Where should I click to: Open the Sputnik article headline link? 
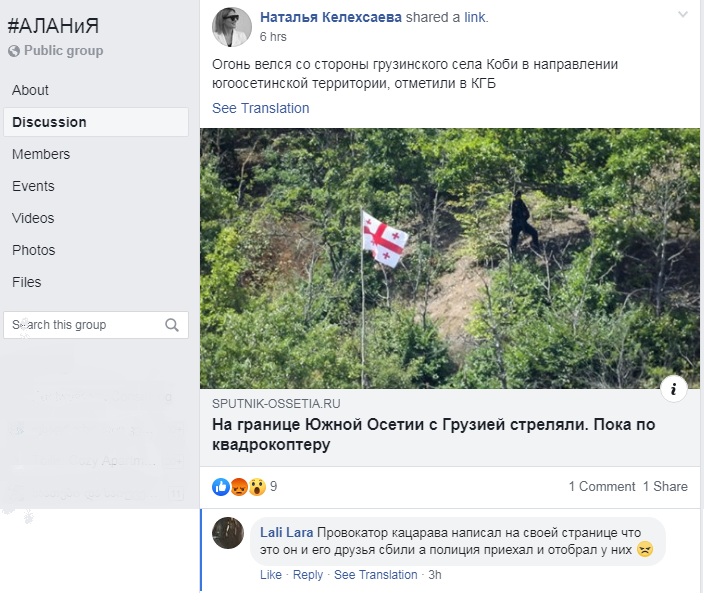pos(434,434)
